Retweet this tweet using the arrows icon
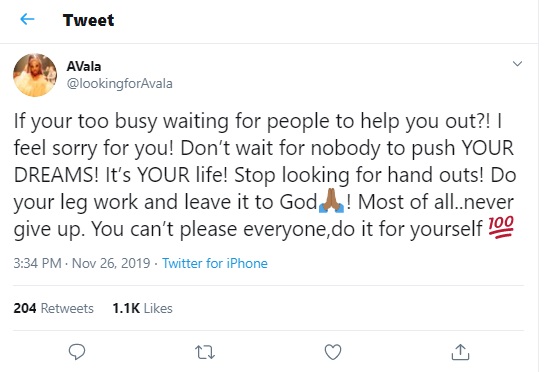The image size is (544, 372). click(205, 352)
